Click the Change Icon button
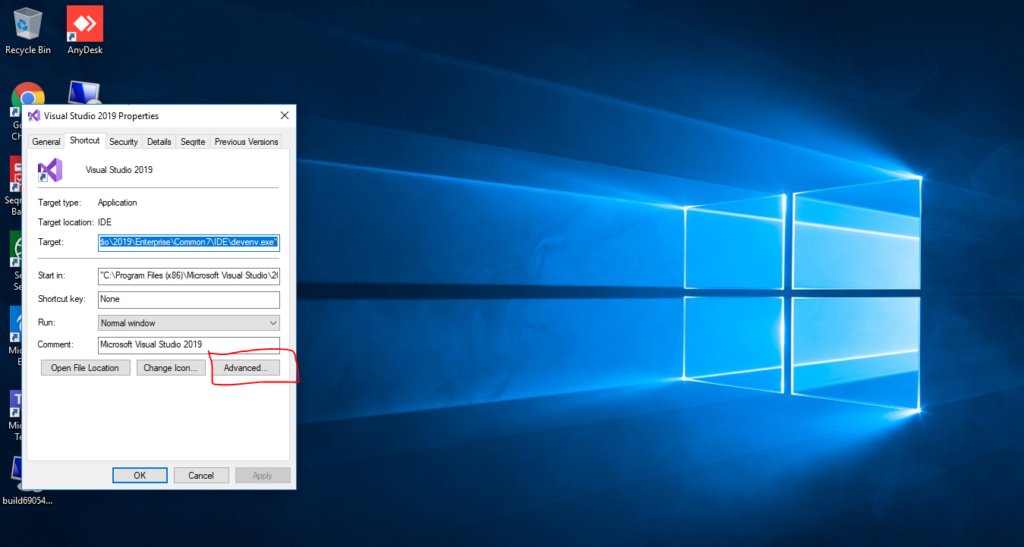Screen dimensions: 1024x547 click(x=170, y=368)
